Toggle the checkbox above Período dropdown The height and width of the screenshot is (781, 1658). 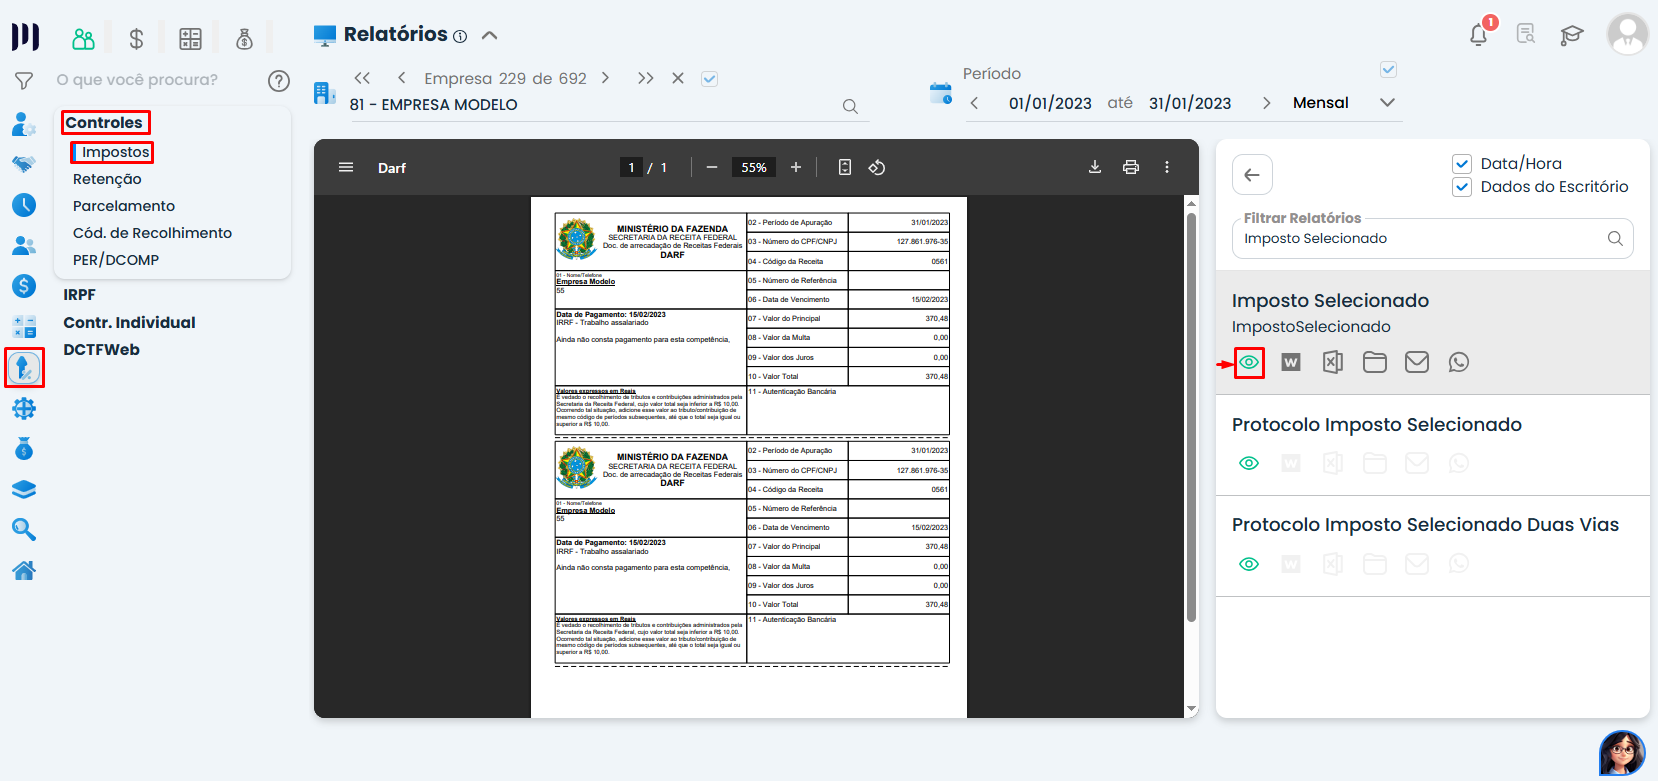[x=1388, y=70]
